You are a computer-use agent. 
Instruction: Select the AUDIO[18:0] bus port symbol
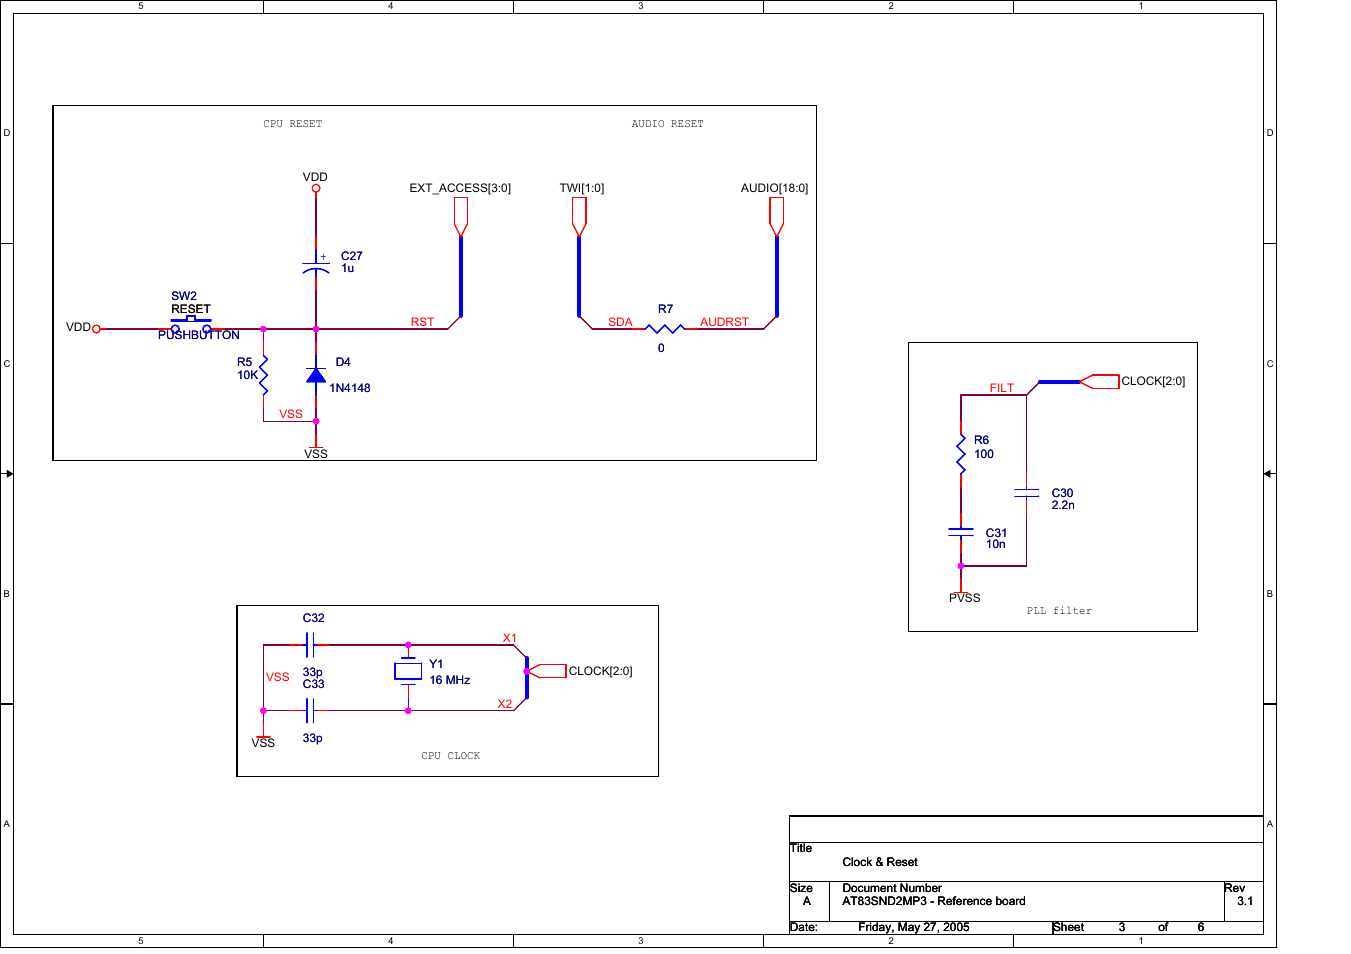[x=776, y=217]
